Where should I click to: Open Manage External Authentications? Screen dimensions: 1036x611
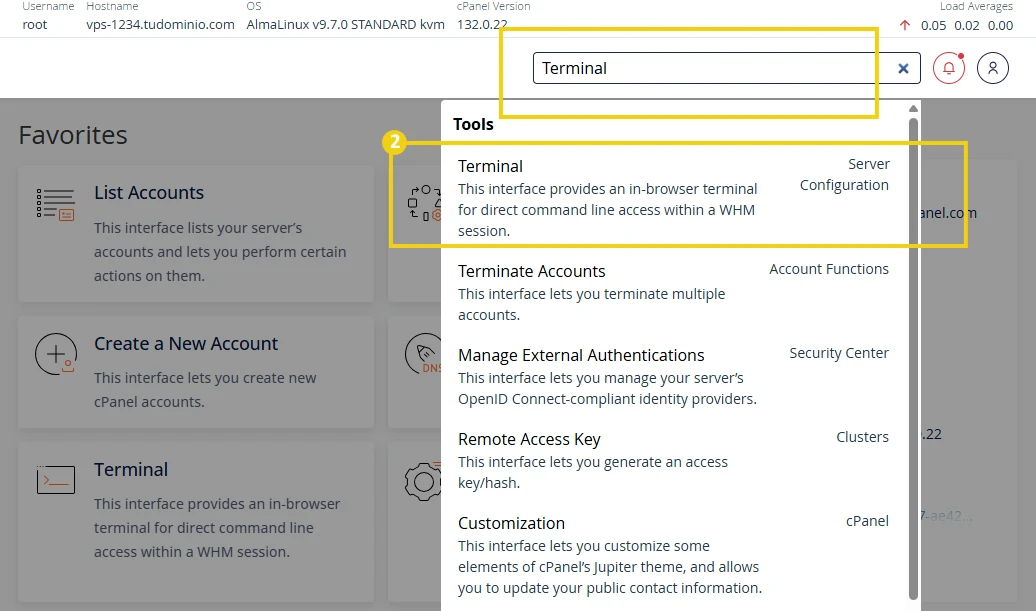point(581,355)
